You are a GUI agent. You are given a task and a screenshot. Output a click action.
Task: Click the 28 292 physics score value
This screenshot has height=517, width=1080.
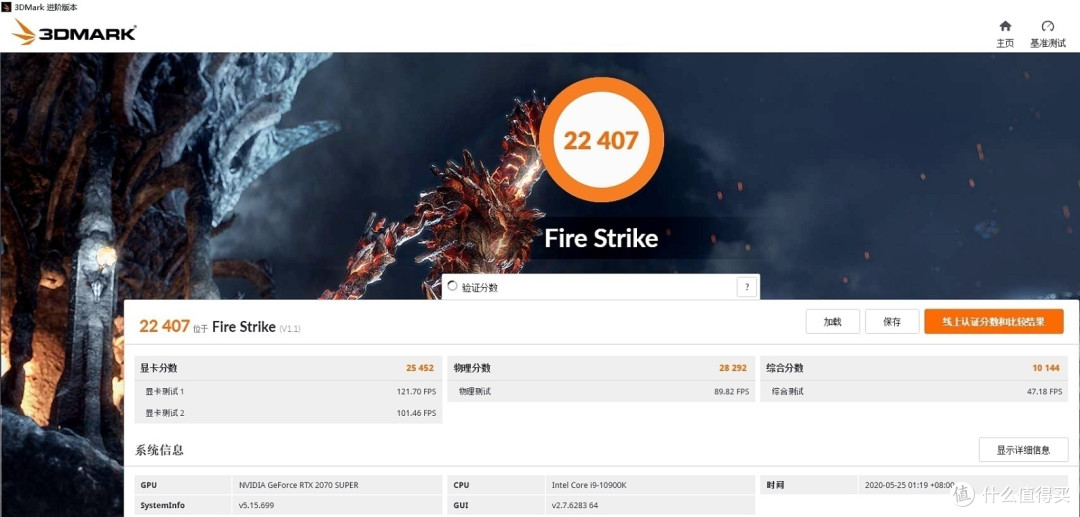click(733, 368)
